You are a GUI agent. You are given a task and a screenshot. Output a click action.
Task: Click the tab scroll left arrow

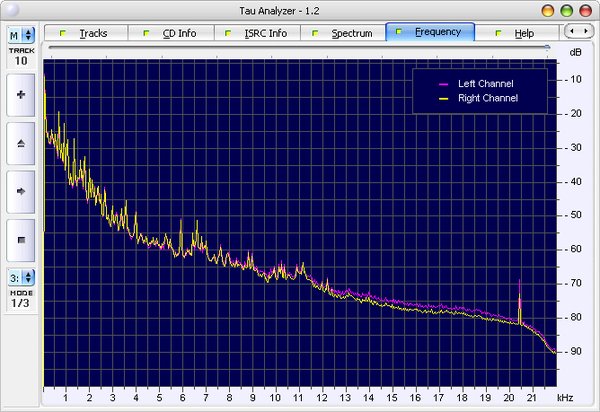pyautogui.click(x=572, y=31)
